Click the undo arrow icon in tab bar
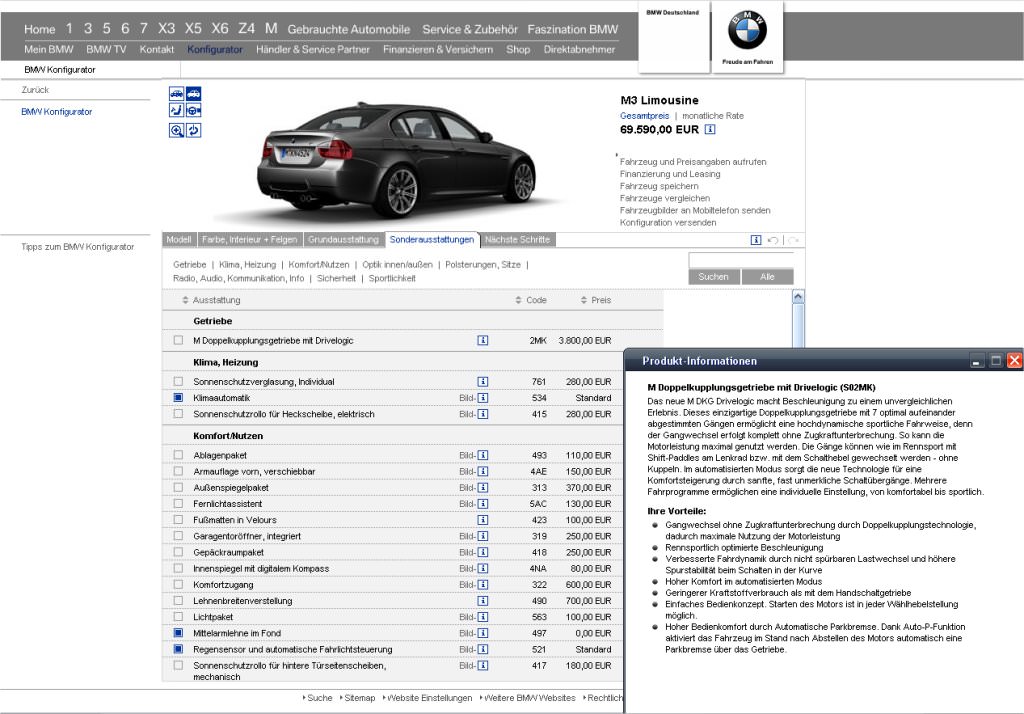 pos(773,240)
